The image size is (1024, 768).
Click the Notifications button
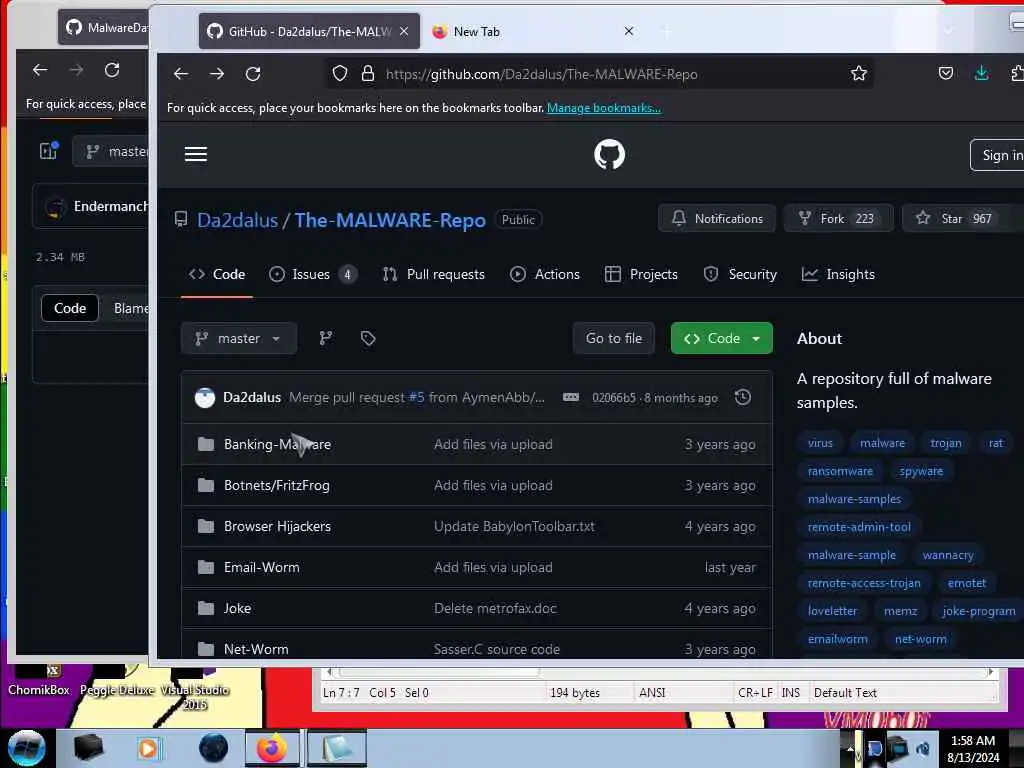point(717,218)
